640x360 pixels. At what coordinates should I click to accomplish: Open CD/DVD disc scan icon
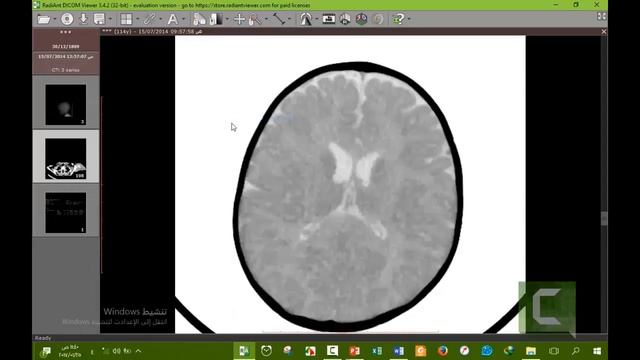[67, 19]
